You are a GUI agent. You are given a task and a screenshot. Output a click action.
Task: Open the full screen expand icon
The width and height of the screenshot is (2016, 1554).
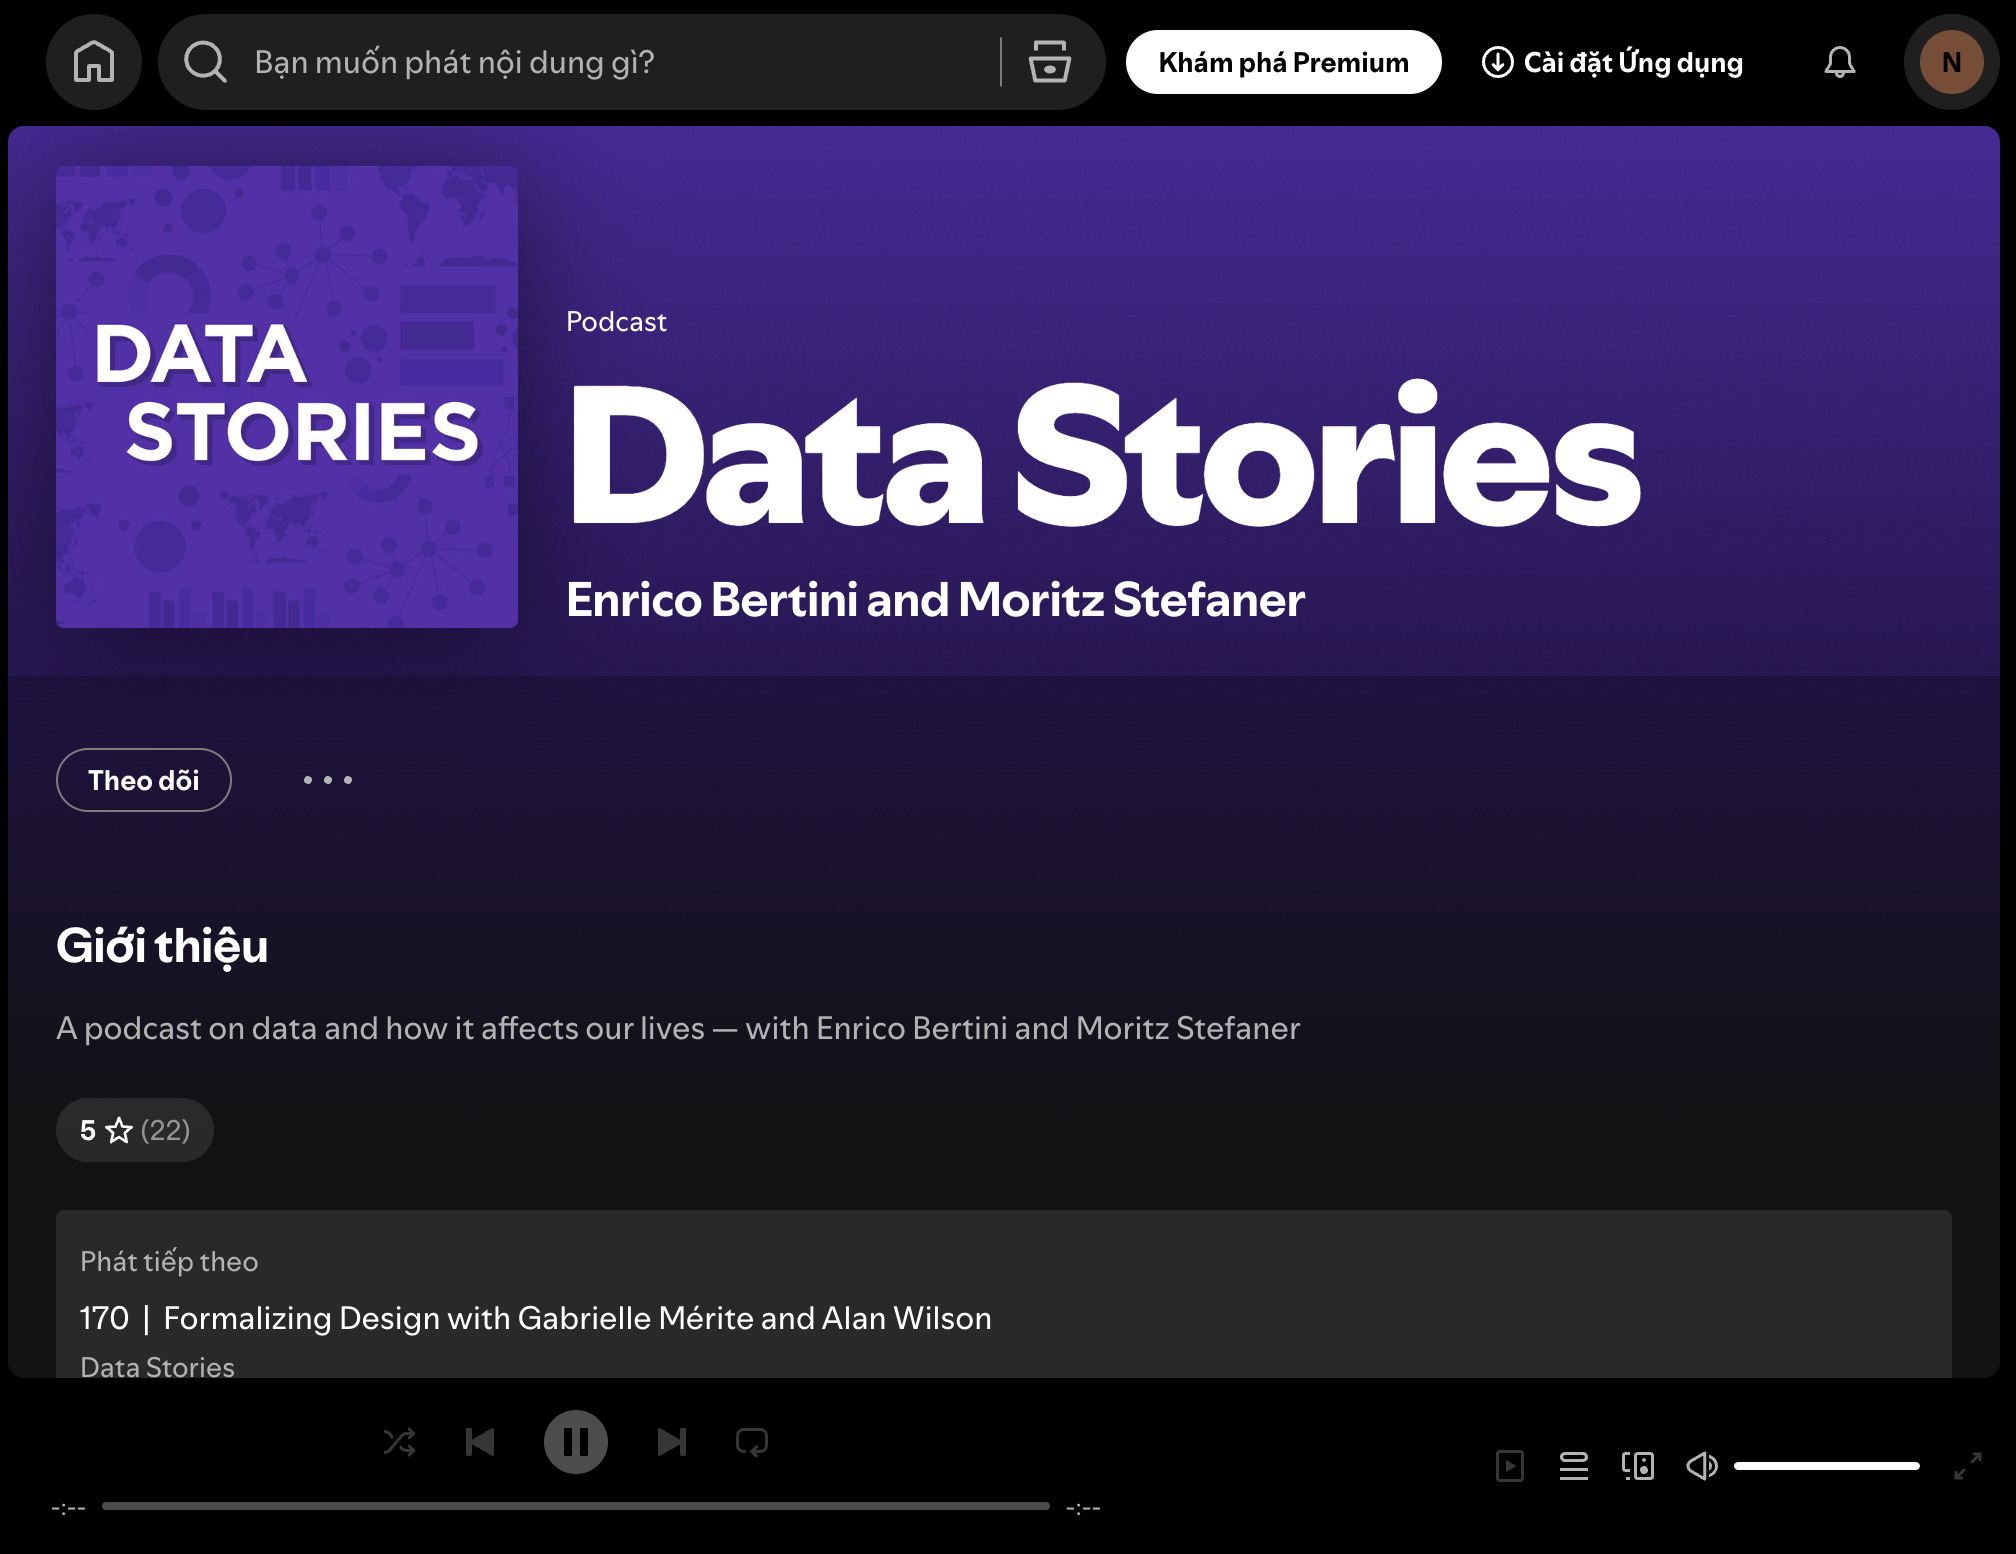[1968, 1466]
